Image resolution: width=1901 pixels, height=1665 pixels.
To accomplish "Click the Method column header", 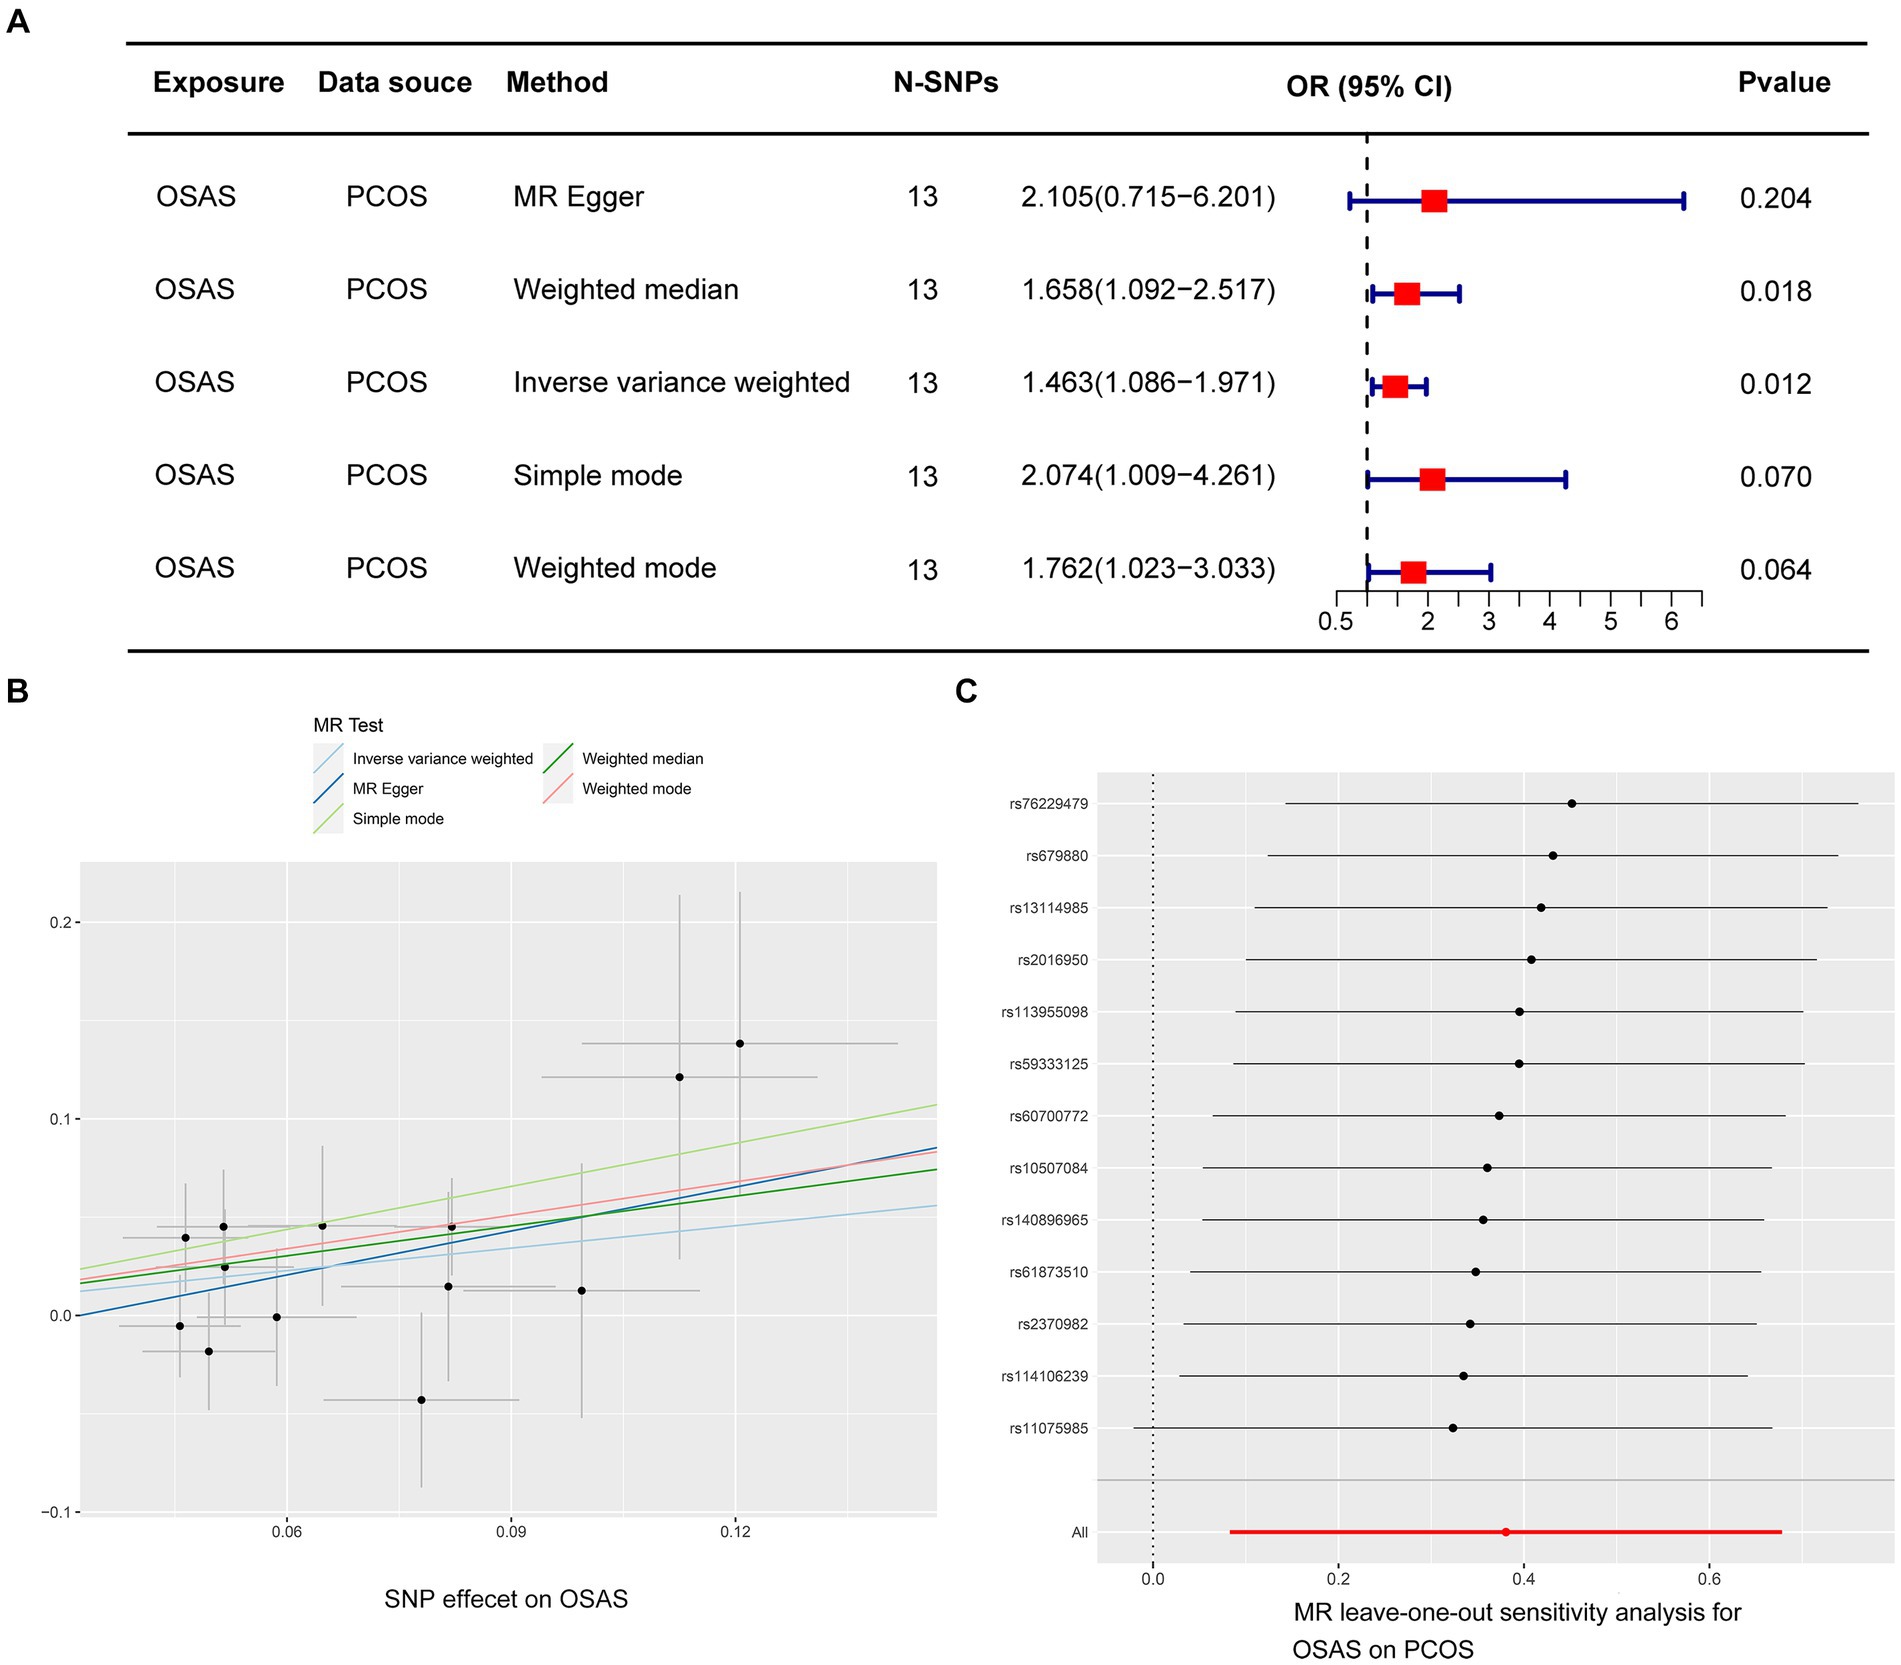I will click(x=557, y=82).
